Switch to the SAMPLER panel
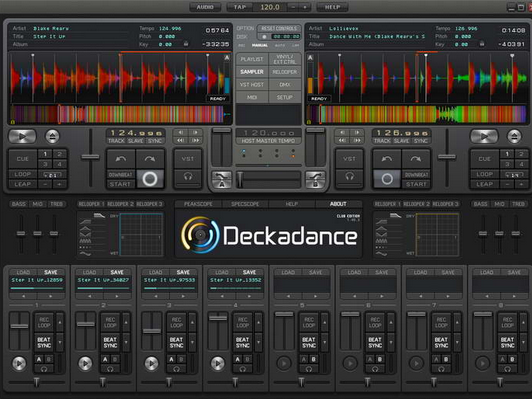 click(x=252, y=72)
